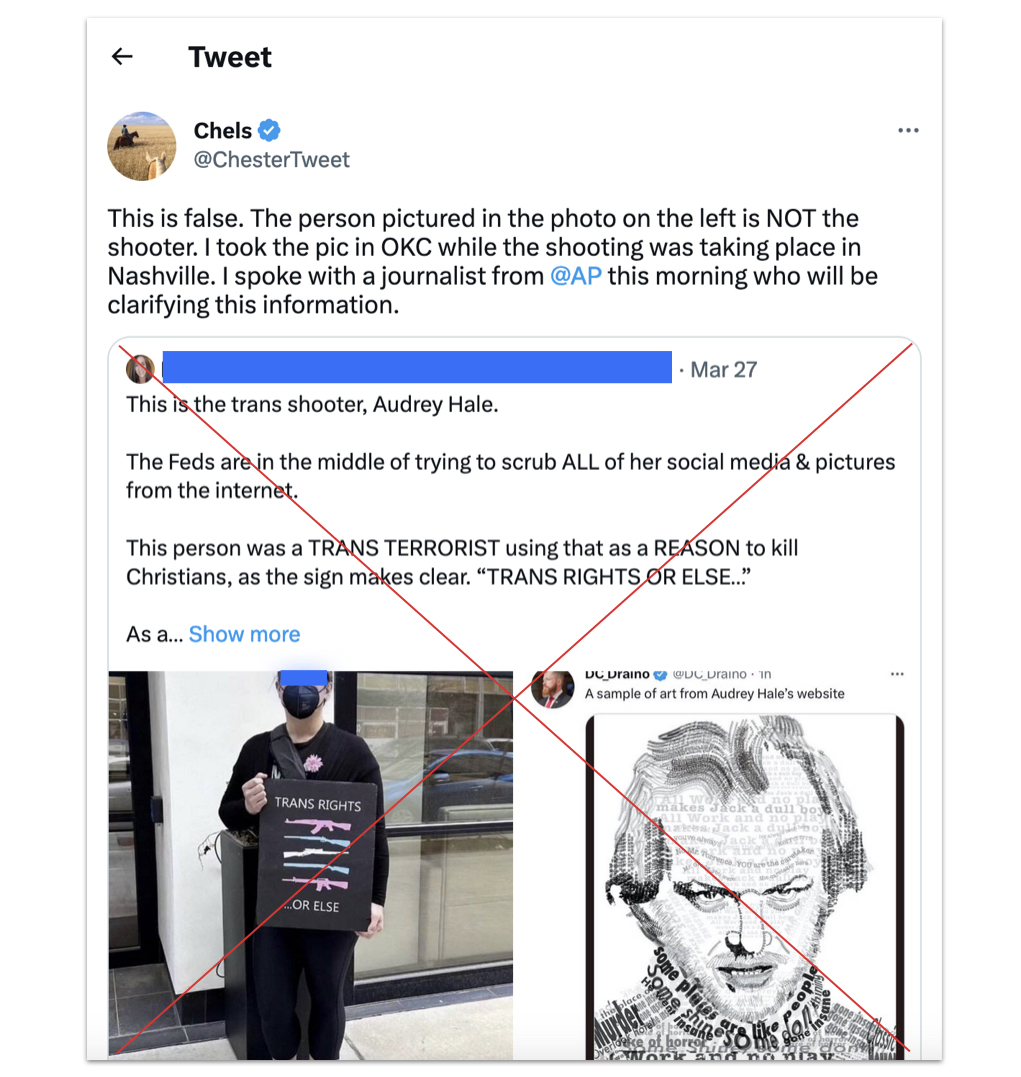The height and width of the screenshot is (1077, 1021).
Task: Click the @ChesterTweet handle
Action: click(271, 159)
